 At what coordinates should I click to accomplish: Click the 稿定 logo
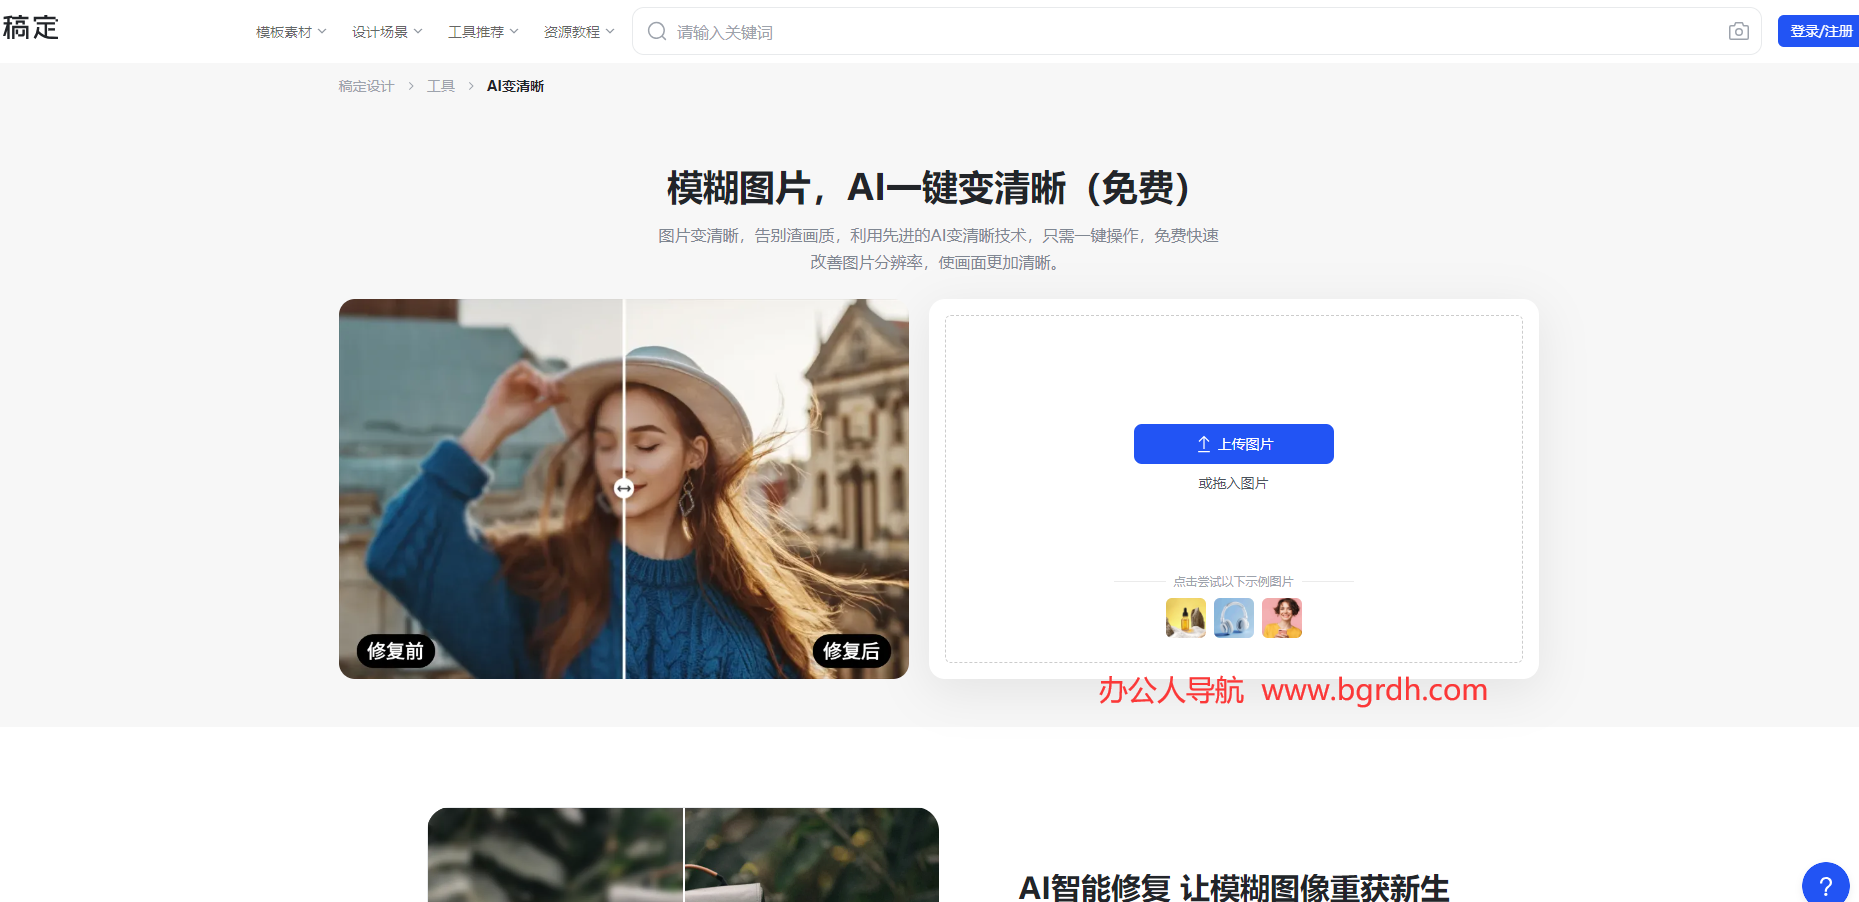tap(31, 28)
